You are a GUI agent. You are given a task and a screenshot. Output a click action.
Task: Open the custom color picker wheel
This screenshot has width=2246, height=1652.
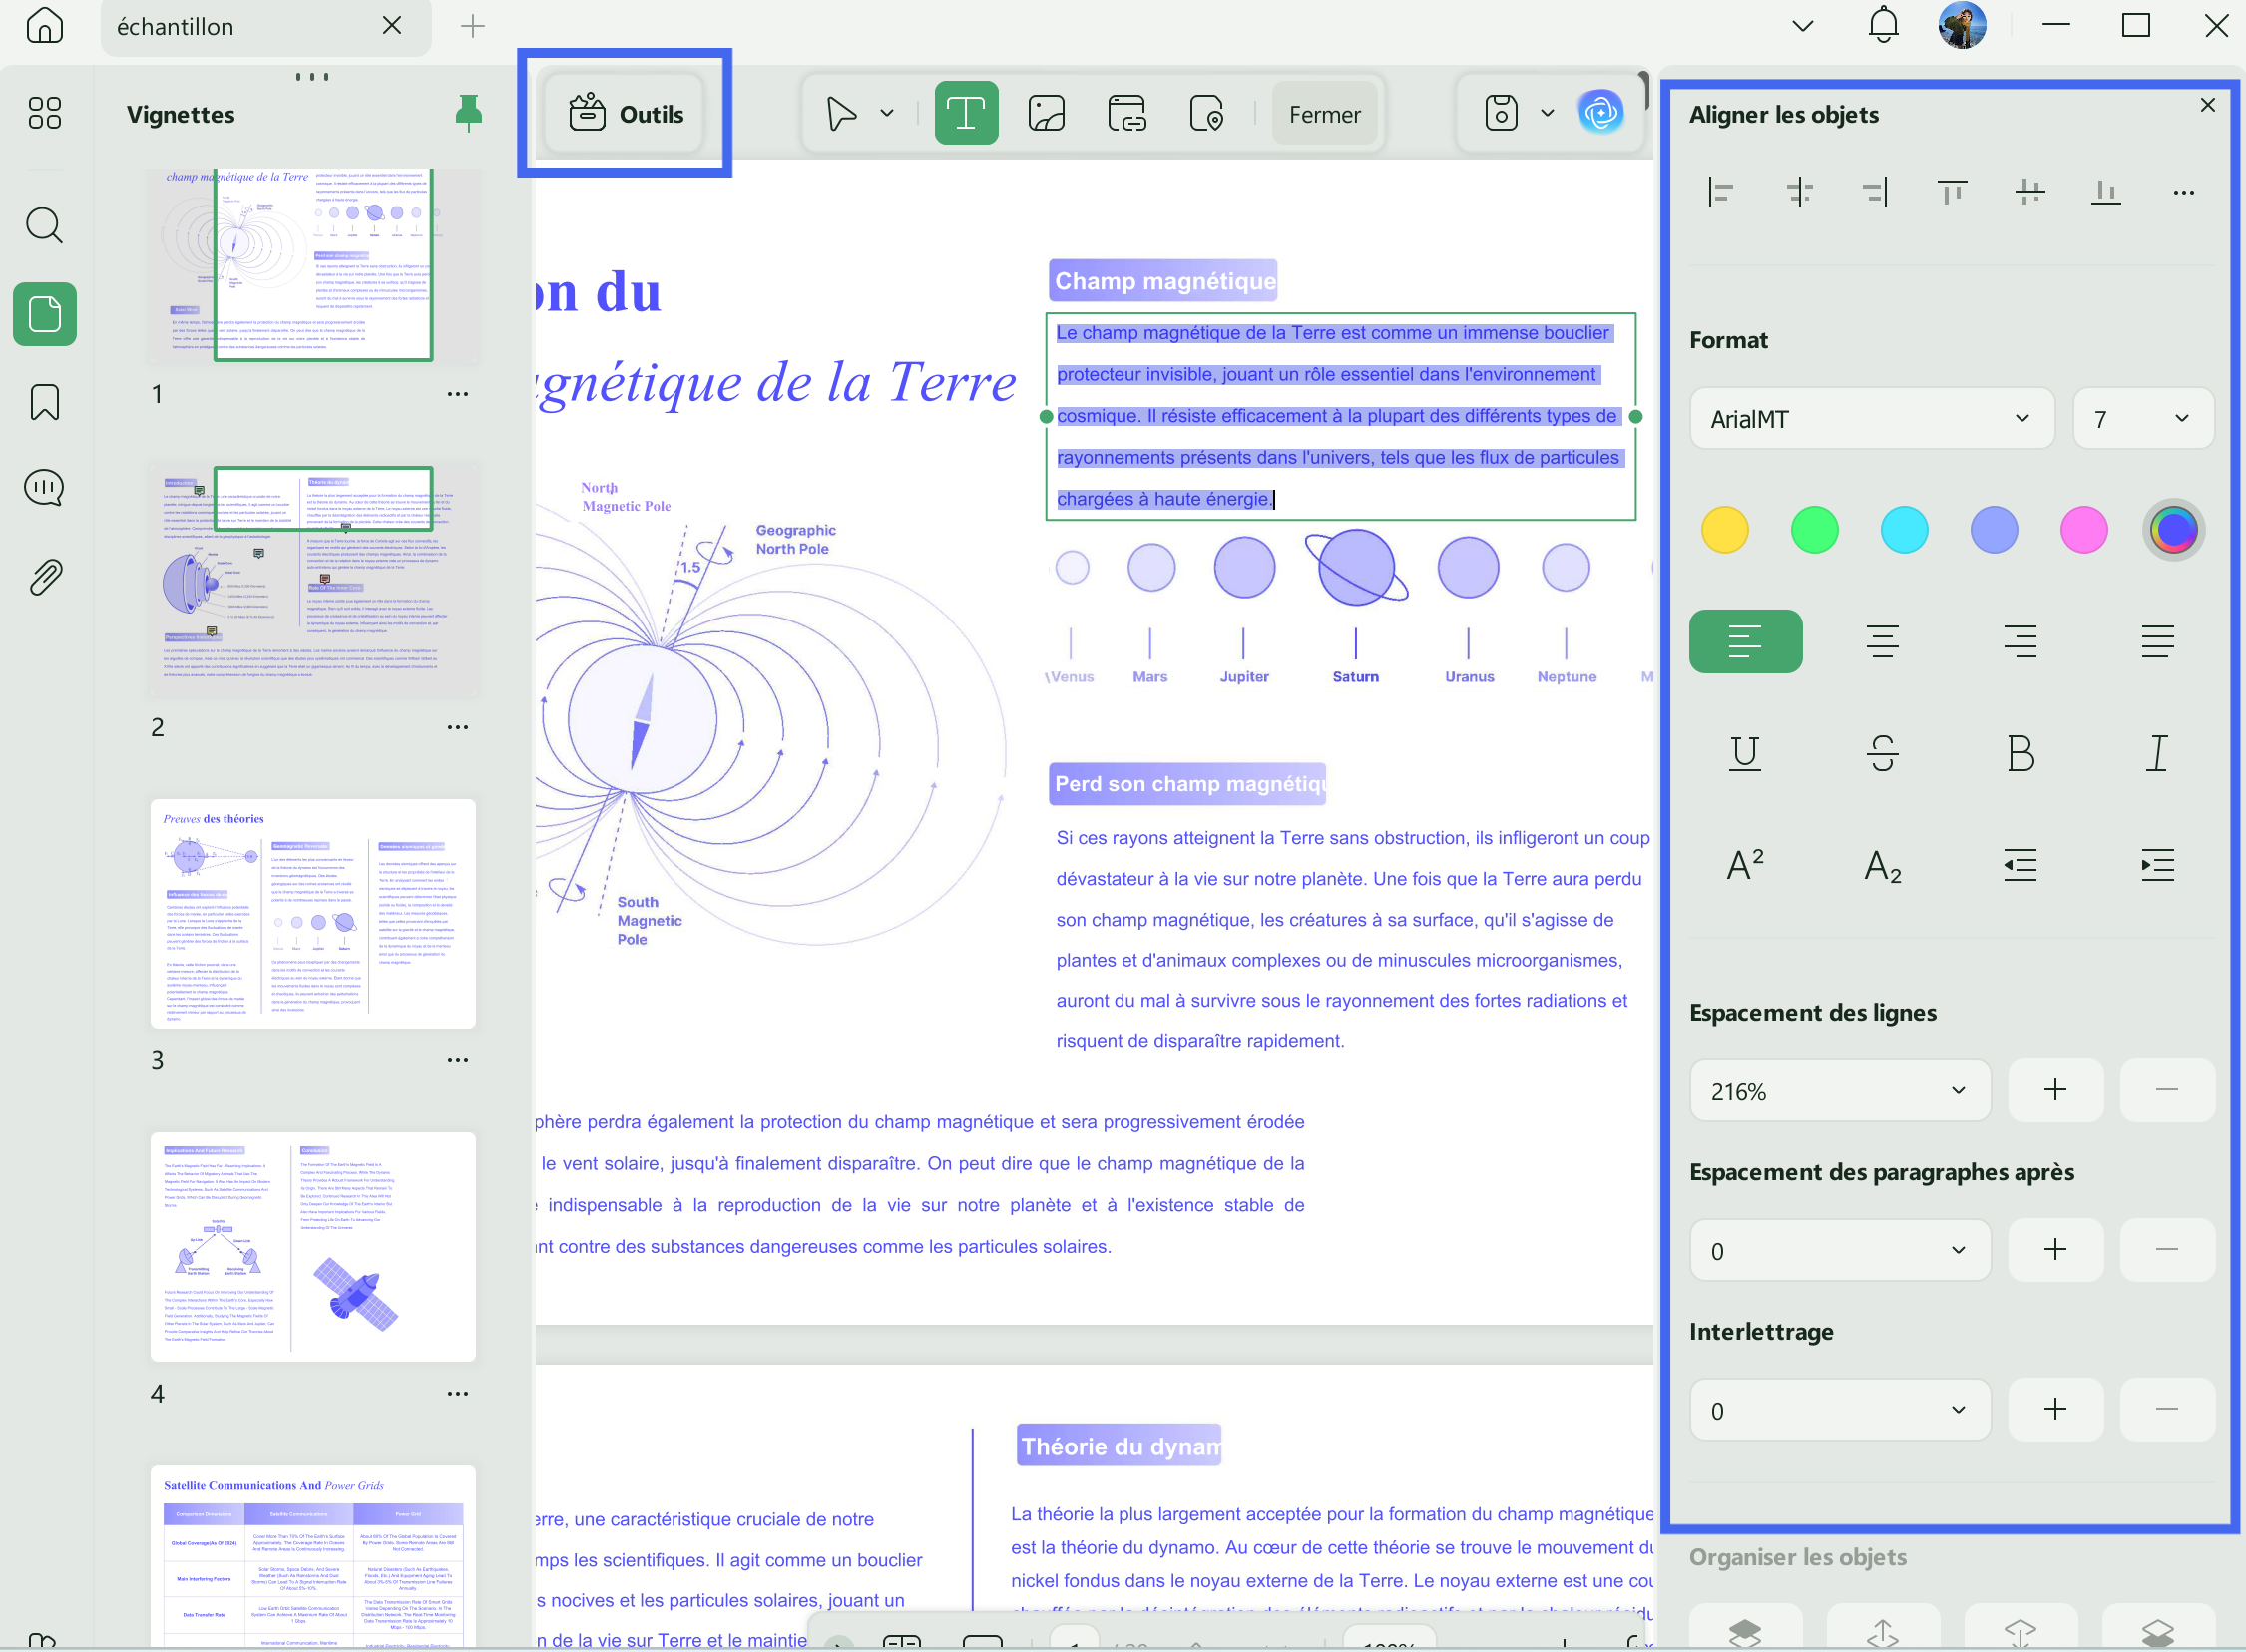(2174, 529)
